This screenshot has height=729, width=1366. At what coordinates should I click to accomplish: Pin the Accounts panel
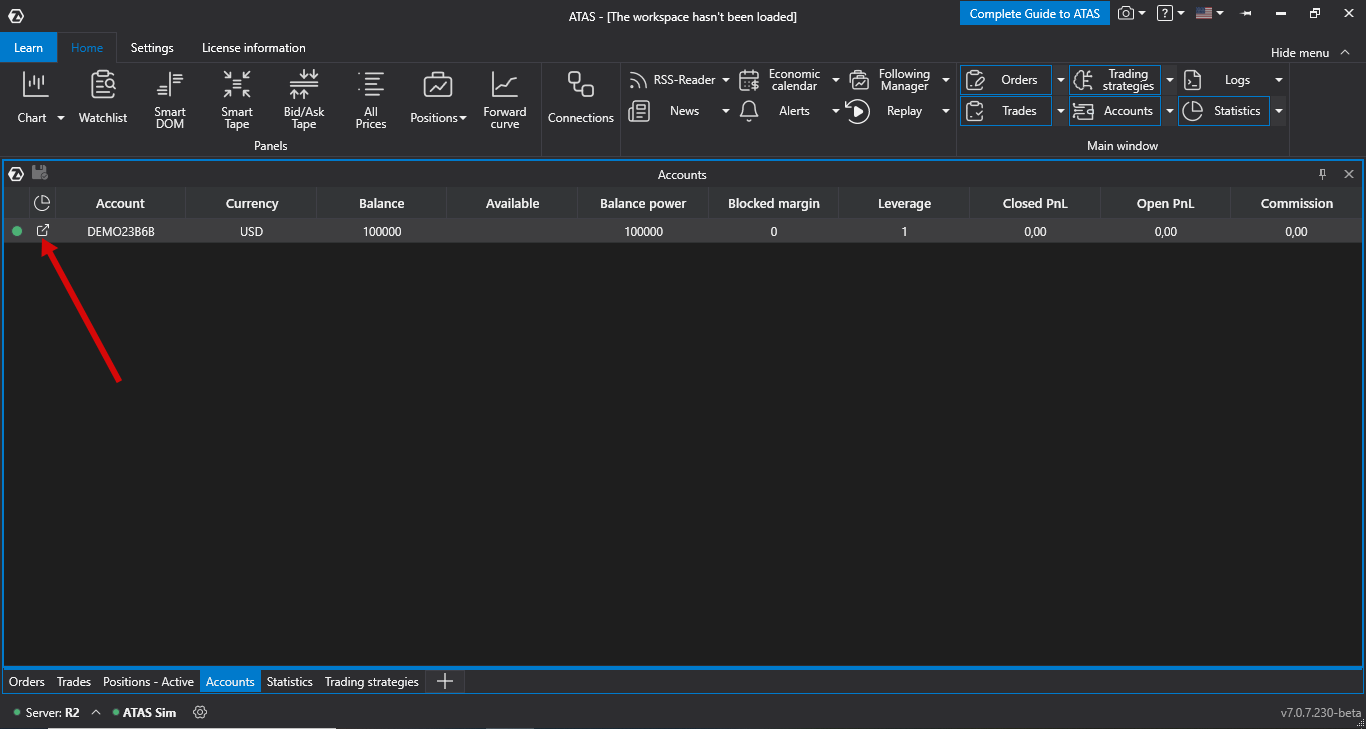tap(1322, 174)
